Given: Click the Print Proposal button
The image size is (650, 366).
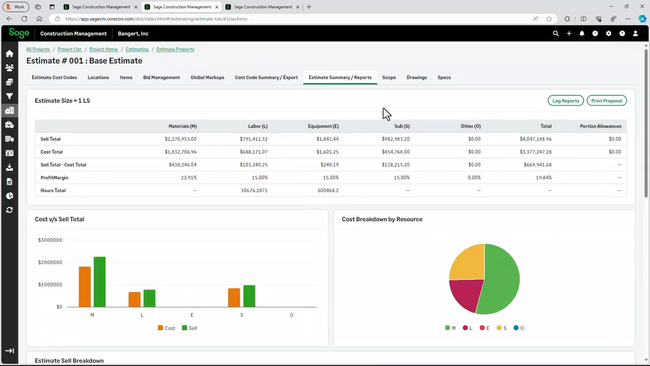Looking at the screenshot, I should click(606, 101).
